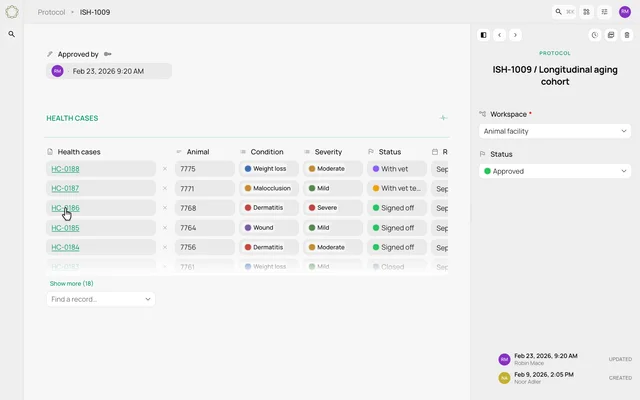
Task: Open the top-right search bar
Action: point(564,12)
